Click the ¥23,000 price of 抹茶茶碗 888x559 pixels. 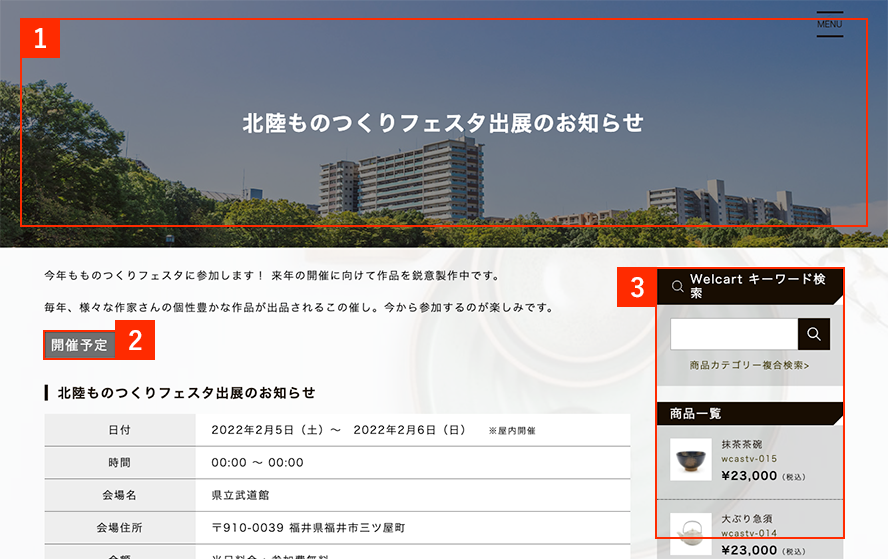tap(749, 476)
